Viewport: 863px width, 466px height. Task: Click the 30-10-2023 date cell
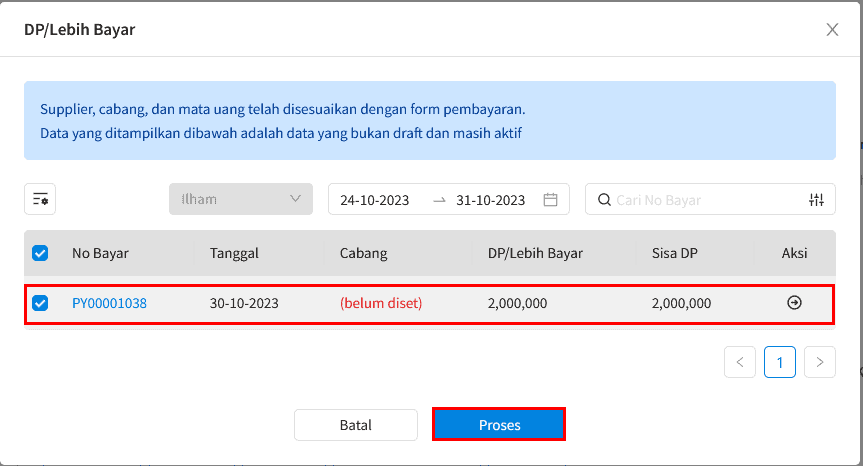pyautogui.click(x=244, y=303)
